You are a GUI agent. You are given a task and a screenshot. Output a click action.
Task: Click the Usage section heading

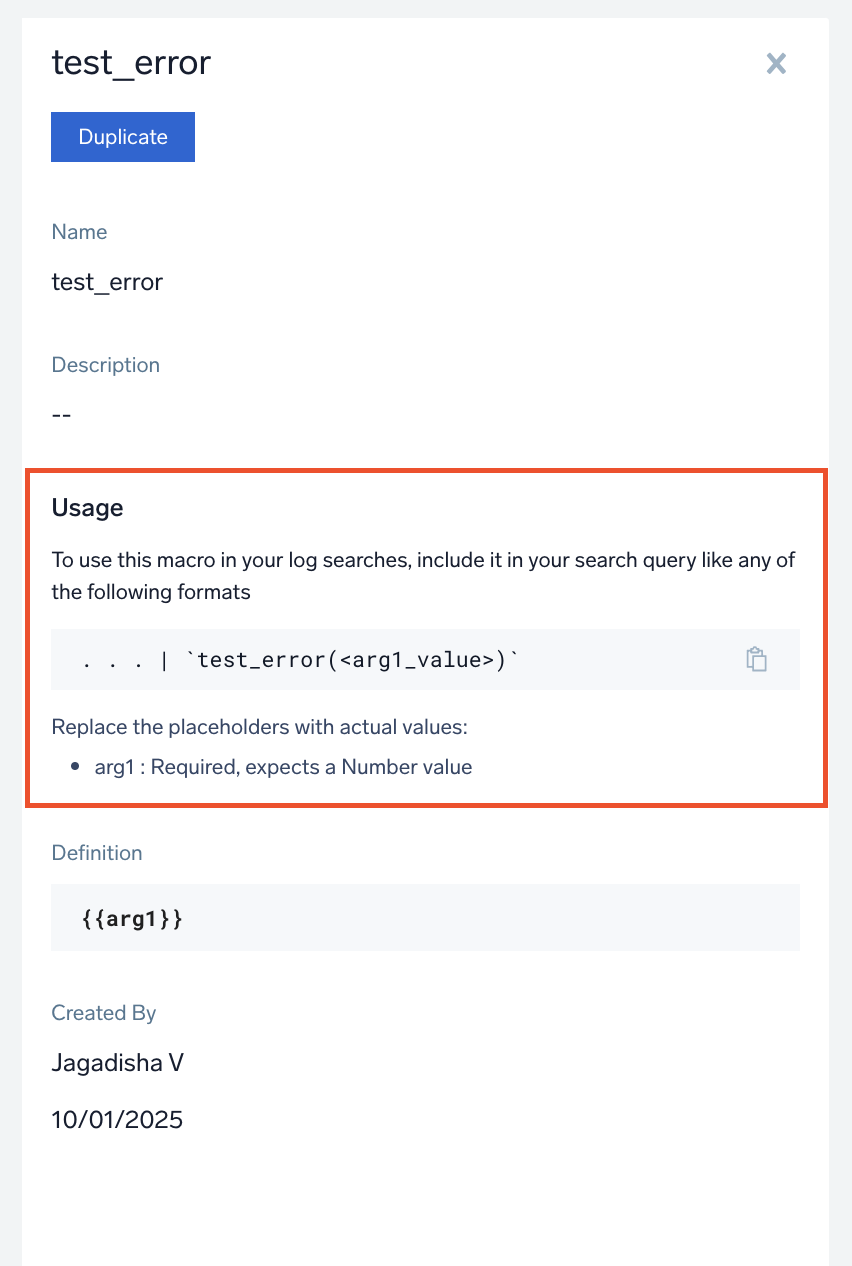(x=87, y=508)
